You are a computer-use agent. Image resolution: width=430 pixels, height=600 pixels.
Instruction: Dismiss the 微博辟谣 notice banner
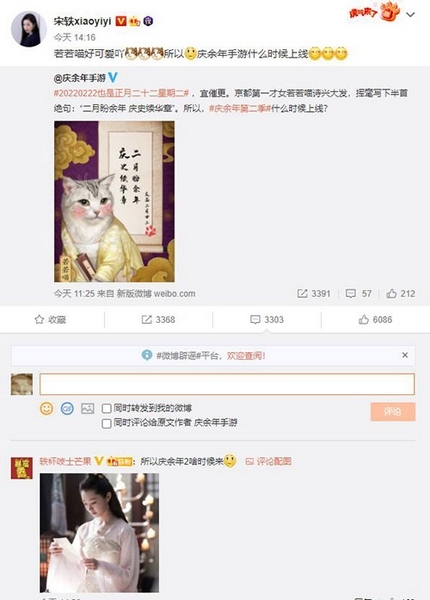click(x=405, y=355)
